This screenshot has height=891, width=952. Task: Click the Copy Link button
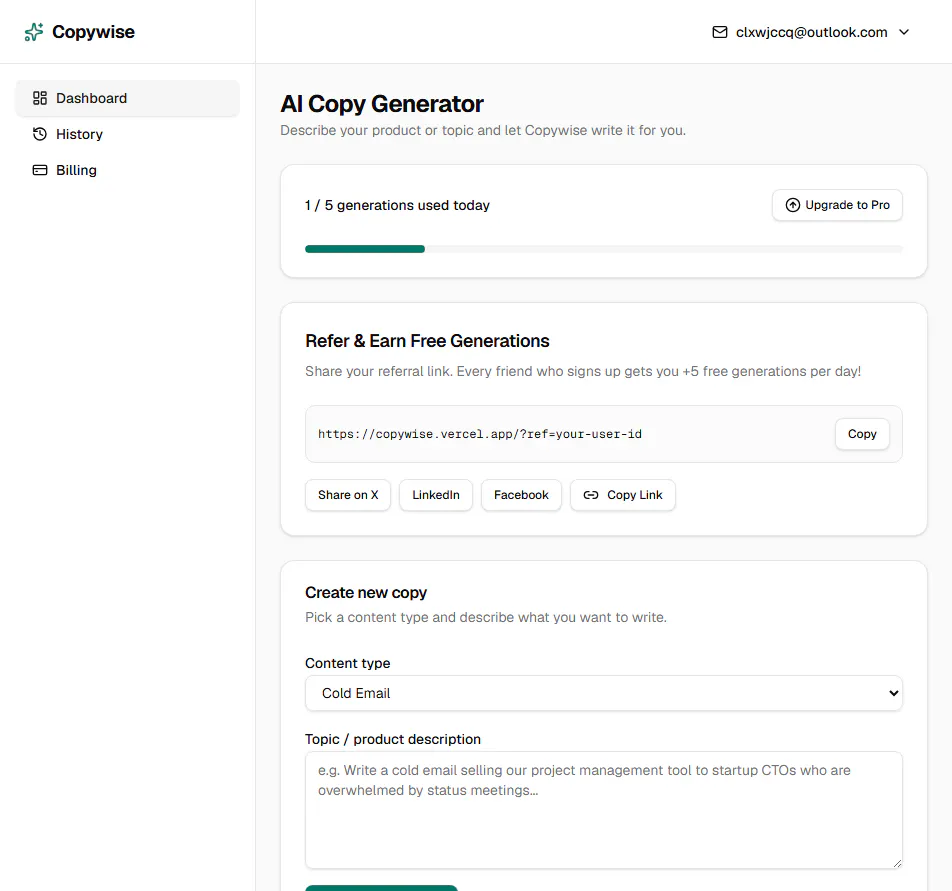(x=623, y=495)
